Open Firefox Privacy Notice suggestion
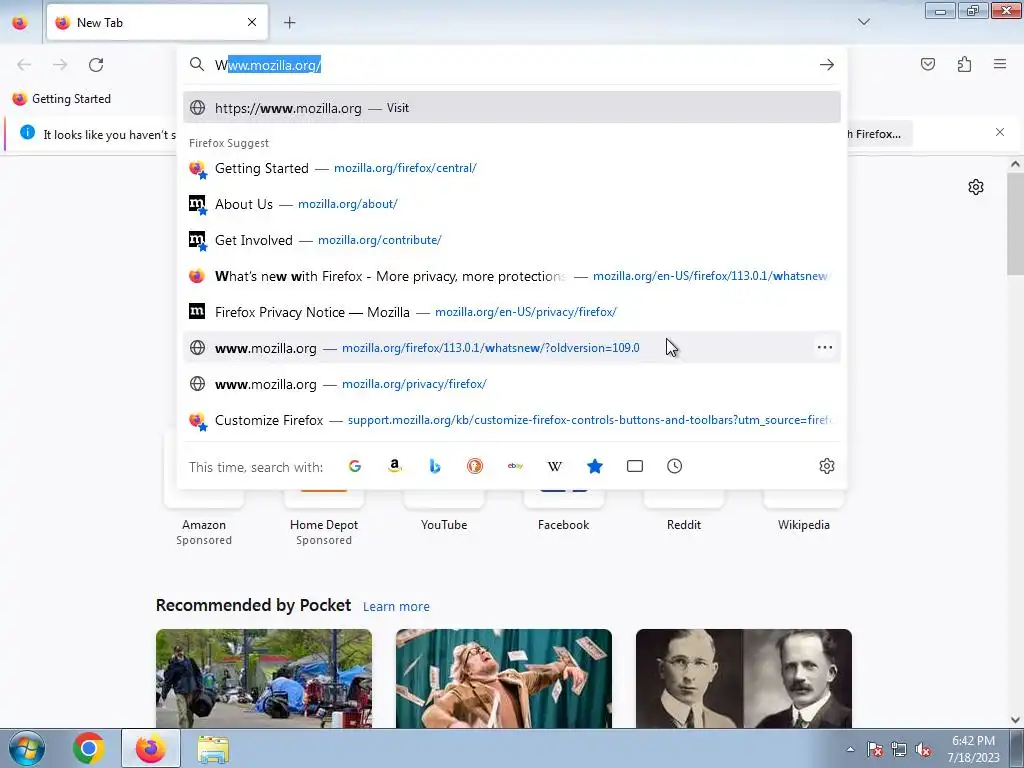 pyautogui.click(x=512, y=312)
